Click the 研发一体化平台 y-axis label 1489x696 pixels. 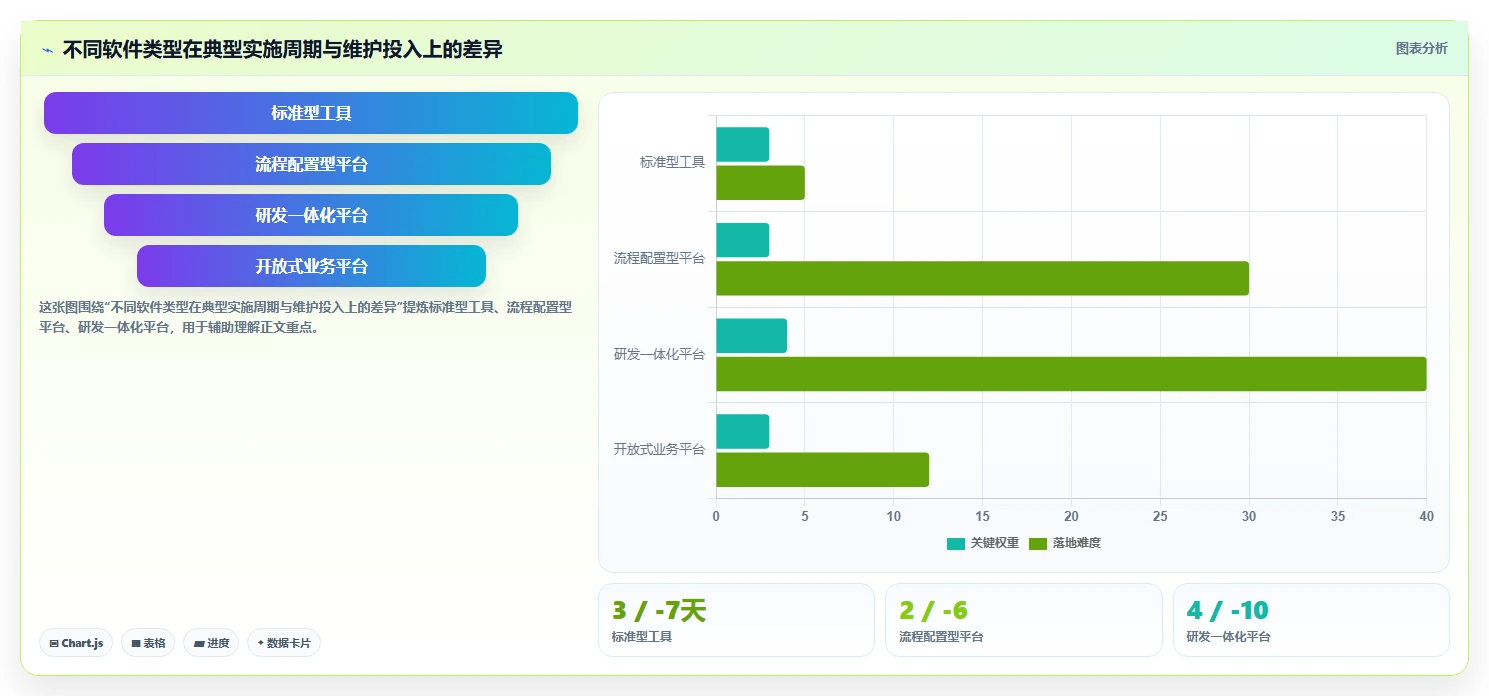tap(659, 354)
